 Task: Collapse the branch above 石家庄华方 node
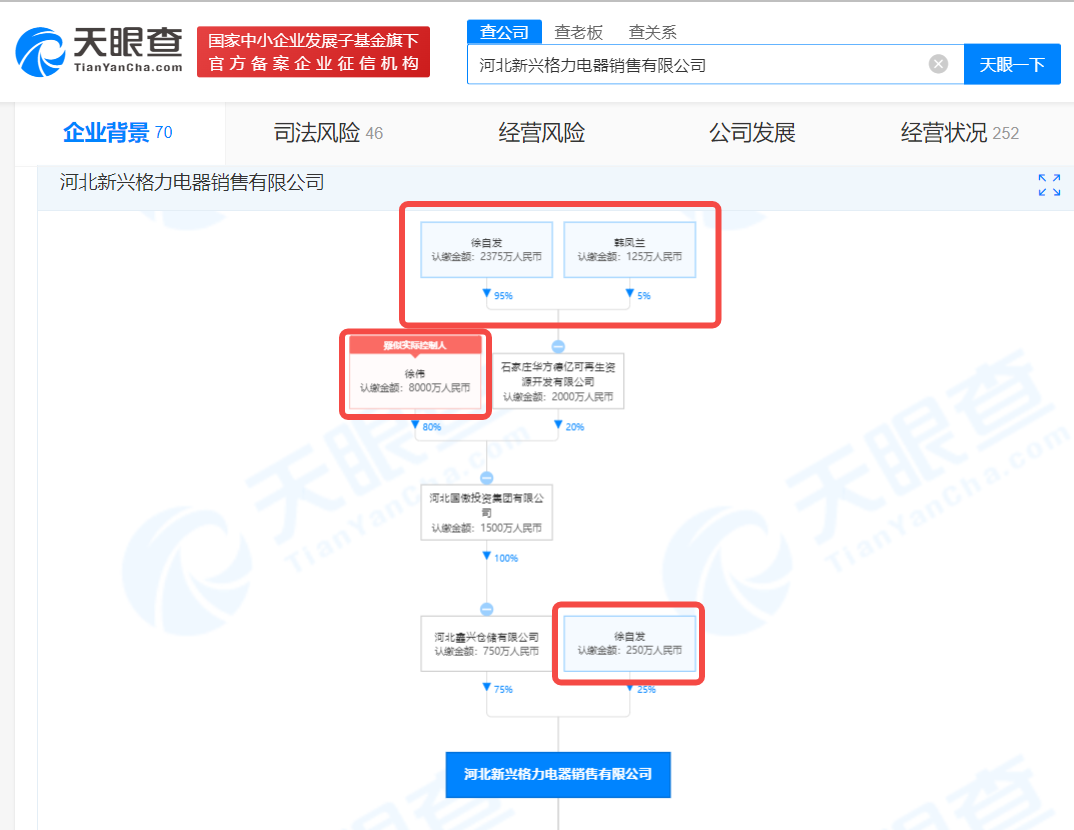(x=558, y=347)
